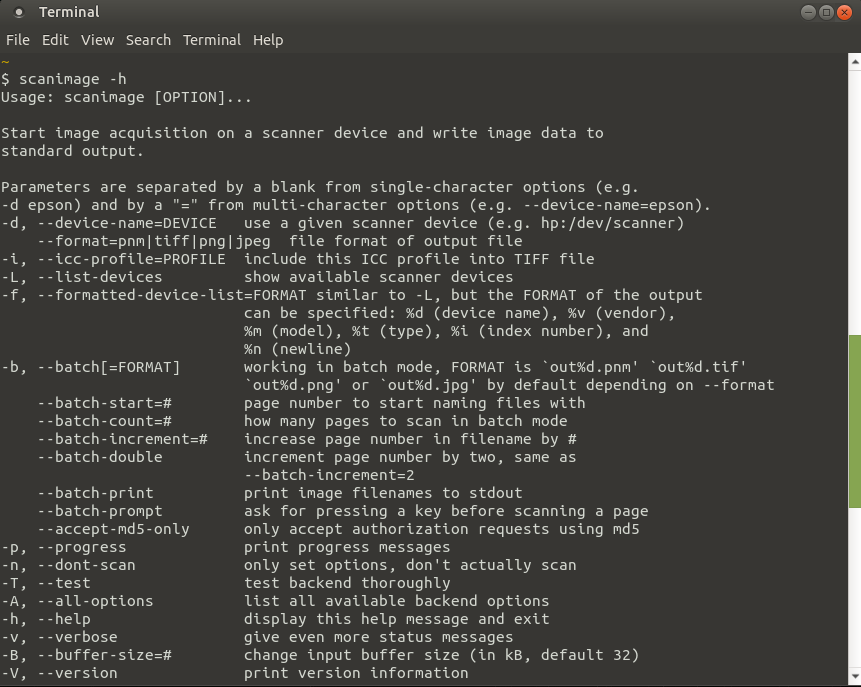
Task: Click the '--version' option line
Action: (x=234, y=673)
